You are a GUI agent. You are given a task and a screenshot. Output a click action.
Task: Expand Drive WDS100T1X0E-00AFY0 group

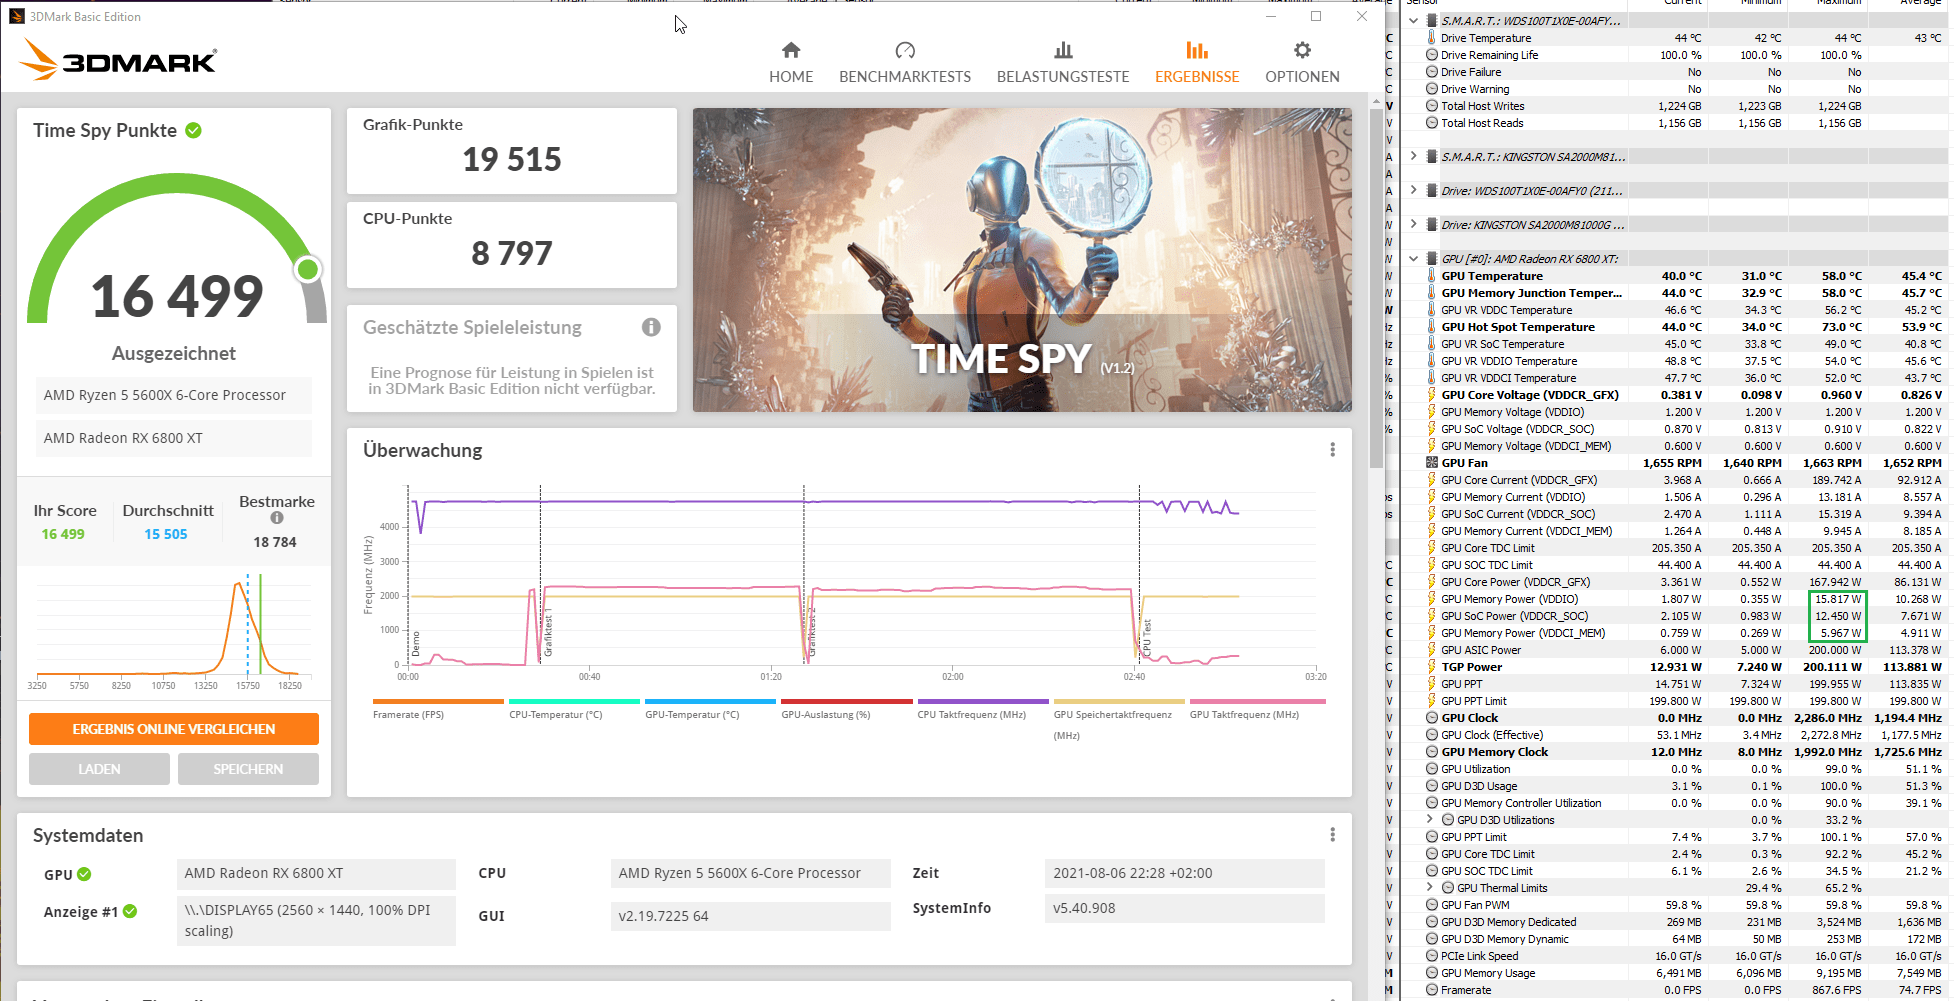pos(1413,190)
